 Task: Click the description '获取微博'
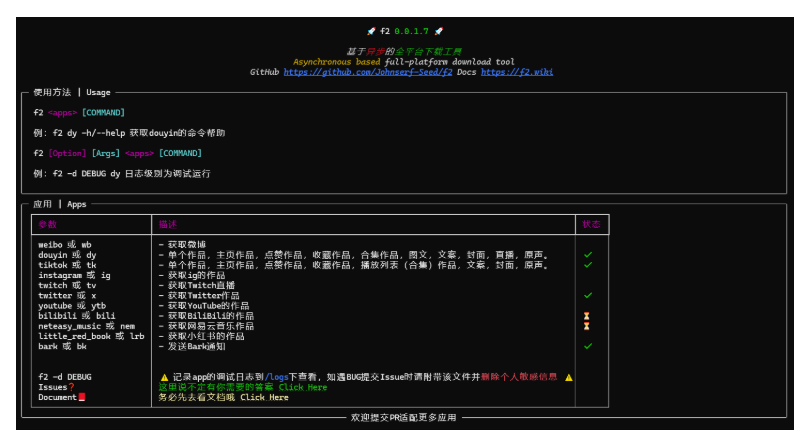click(x=187, y=245)
